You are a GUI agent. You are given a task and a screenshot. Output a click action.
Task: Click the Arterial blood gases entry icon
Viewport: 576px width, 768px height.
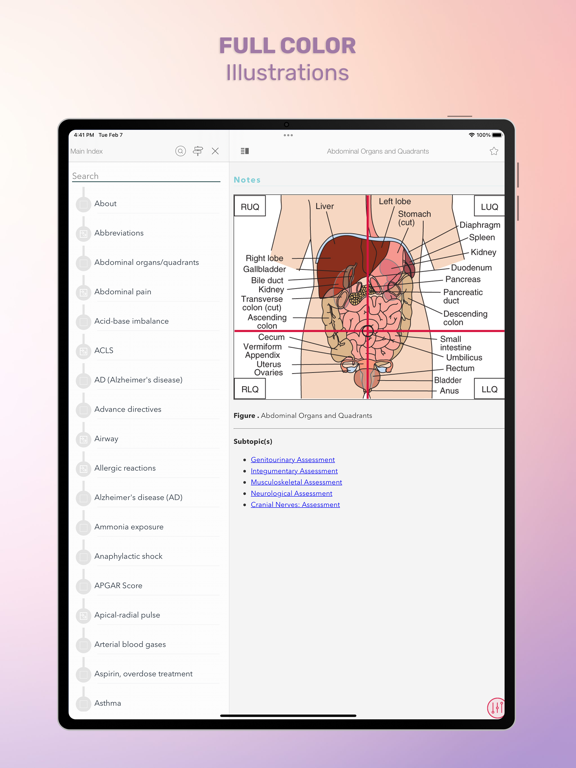[x=83, y=645]
